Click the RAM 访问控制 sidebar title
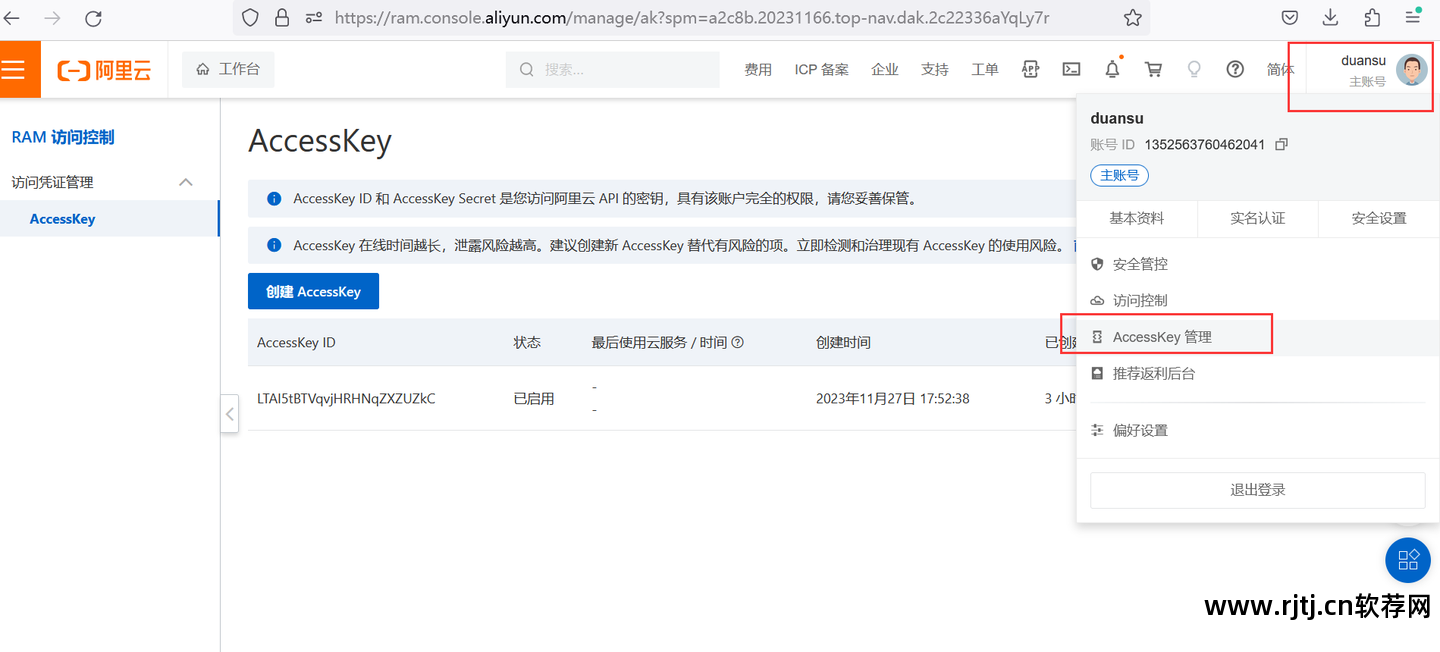 63,137
